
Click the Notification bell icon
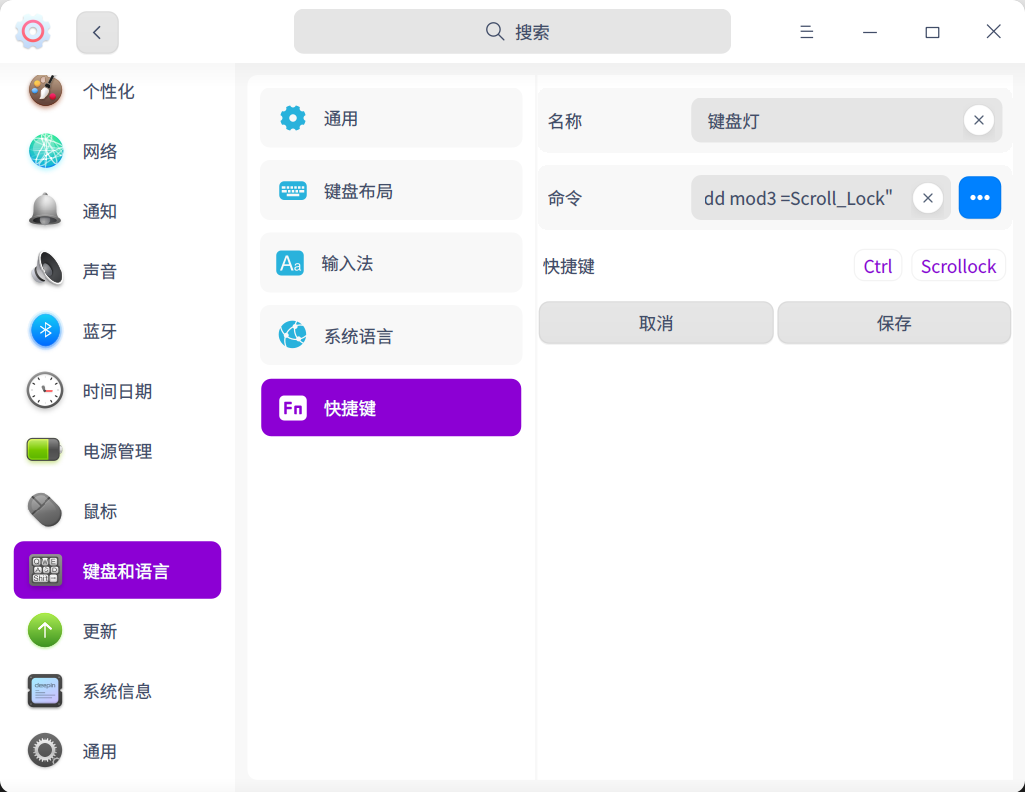45,211
